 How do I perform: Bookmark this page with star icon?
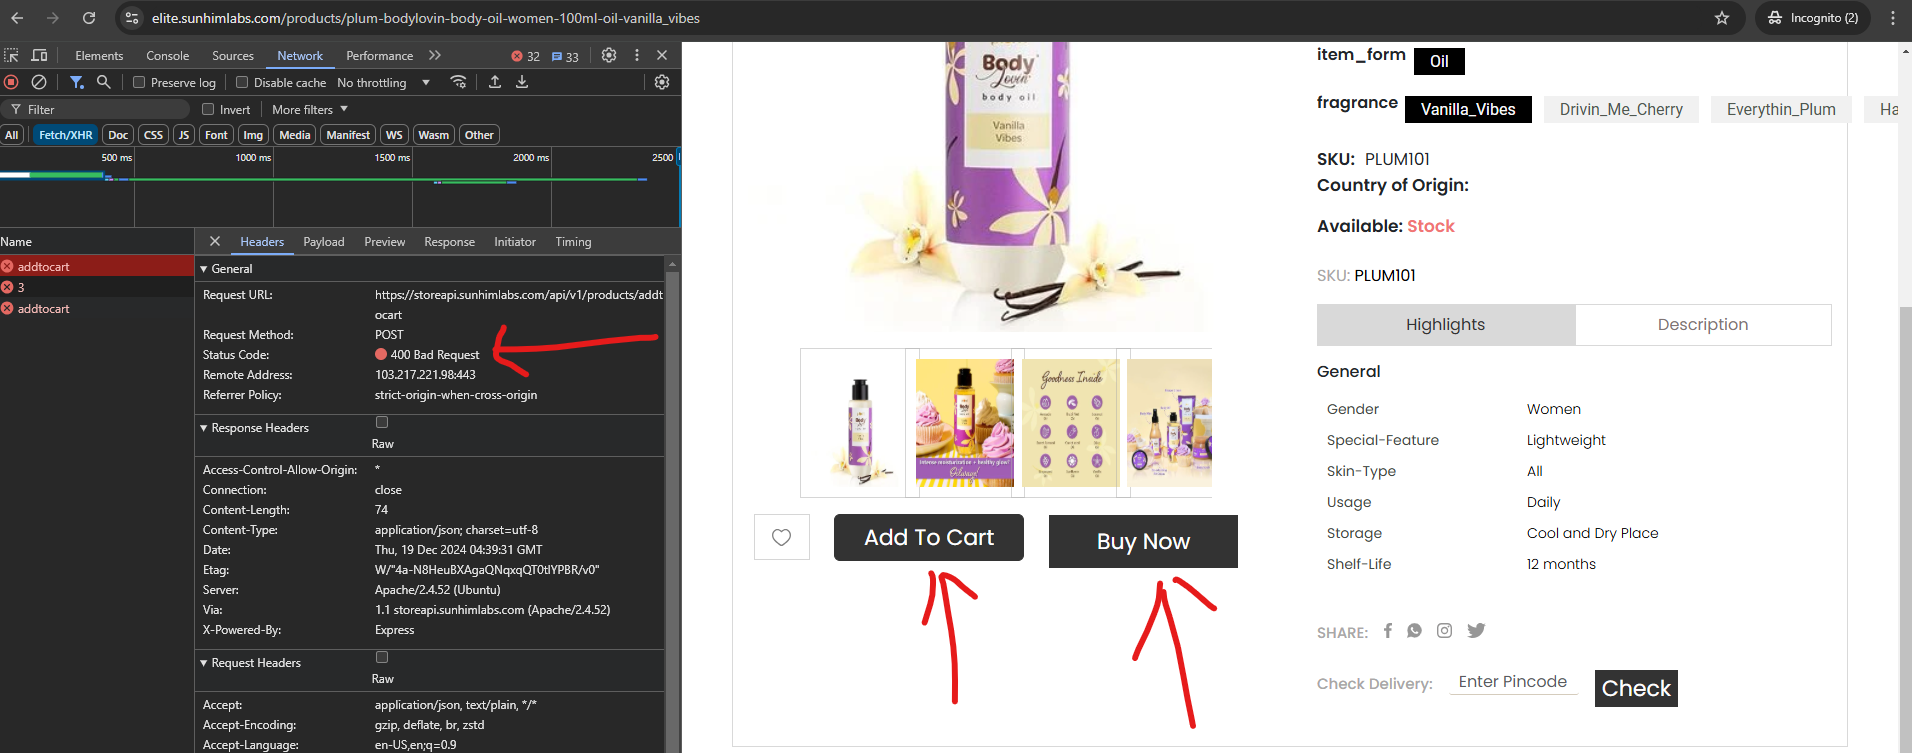tap(1722, 18)
